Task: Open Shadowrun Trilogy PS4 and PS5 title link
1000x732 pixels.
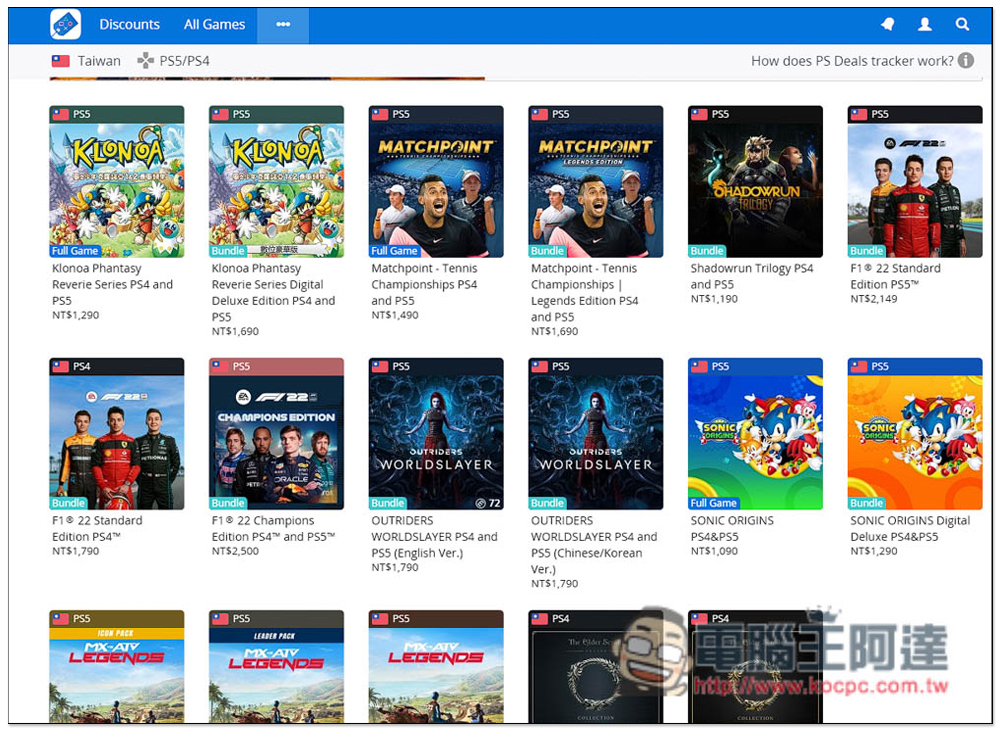Action: click(x=752, y=276)
